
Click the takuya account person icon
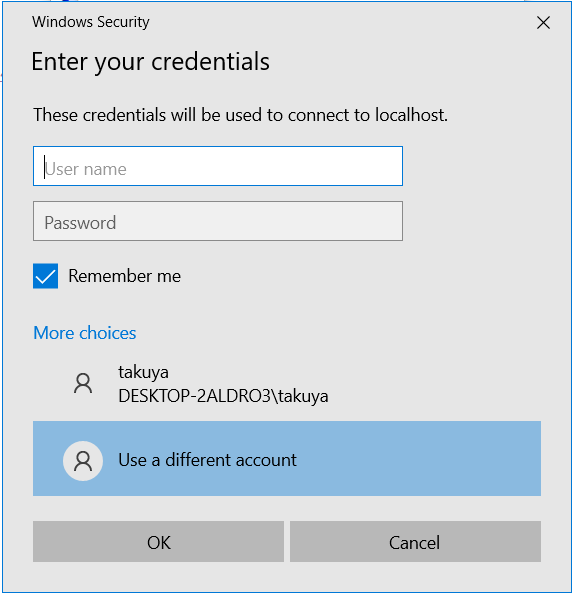coord(83,383)
